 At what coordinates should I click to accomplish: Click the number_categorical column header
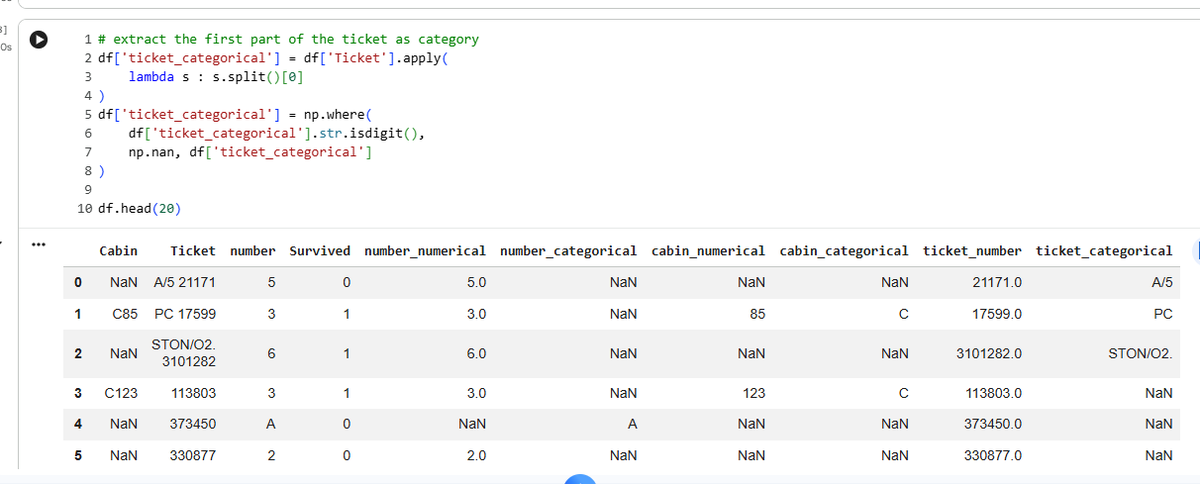568,250
